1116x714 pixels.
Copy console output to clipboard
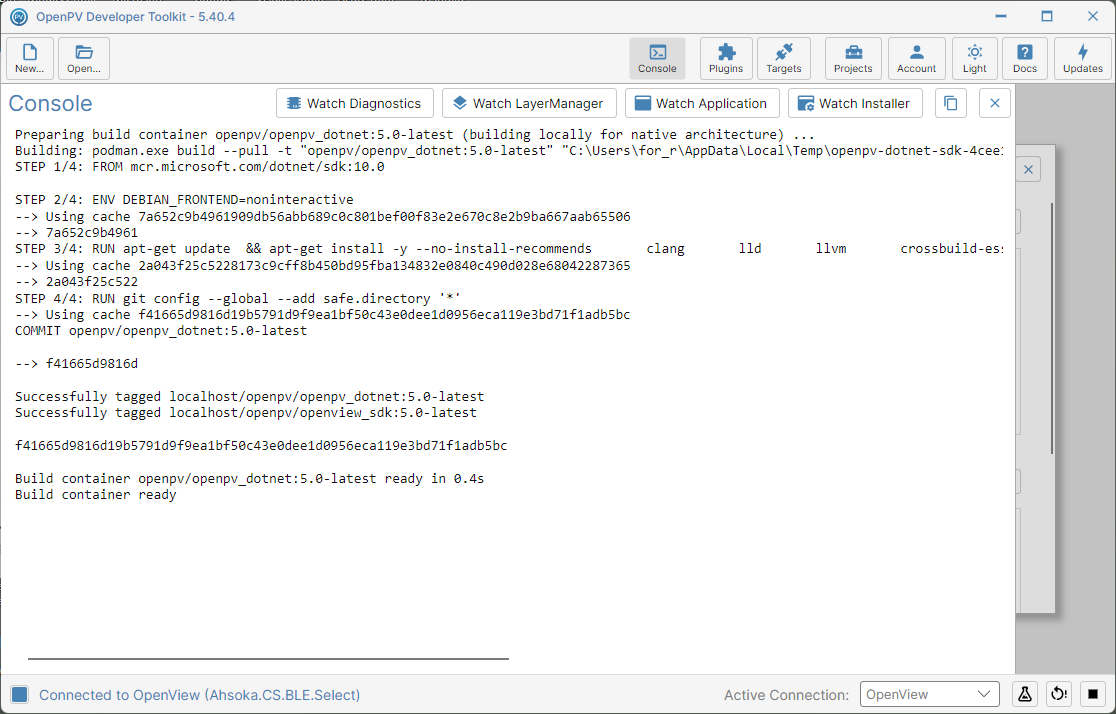[x=950, y=103]
